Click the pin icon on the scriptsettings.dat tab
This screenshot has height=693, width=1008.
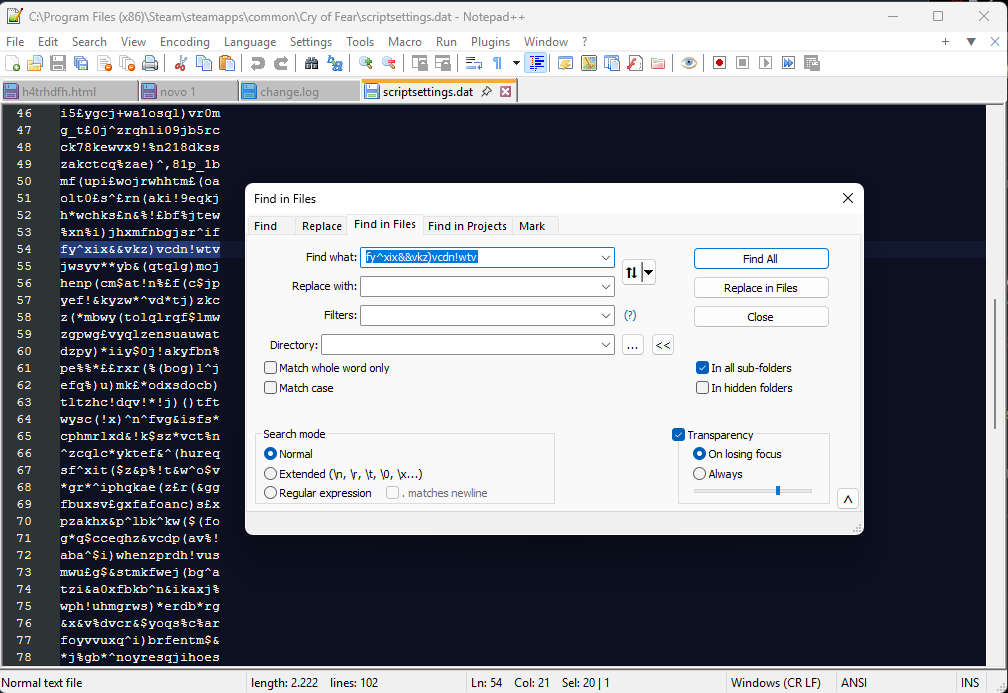pyautogui.click(x=487, y=91)
